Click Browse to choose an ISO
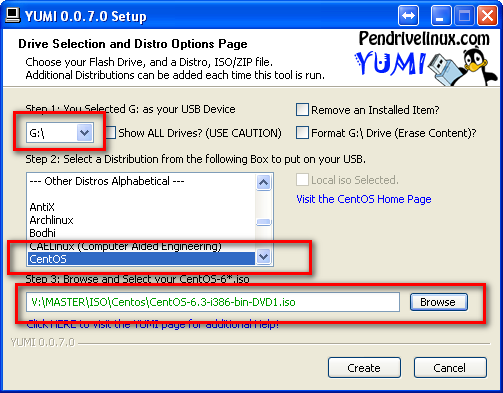 439,302
